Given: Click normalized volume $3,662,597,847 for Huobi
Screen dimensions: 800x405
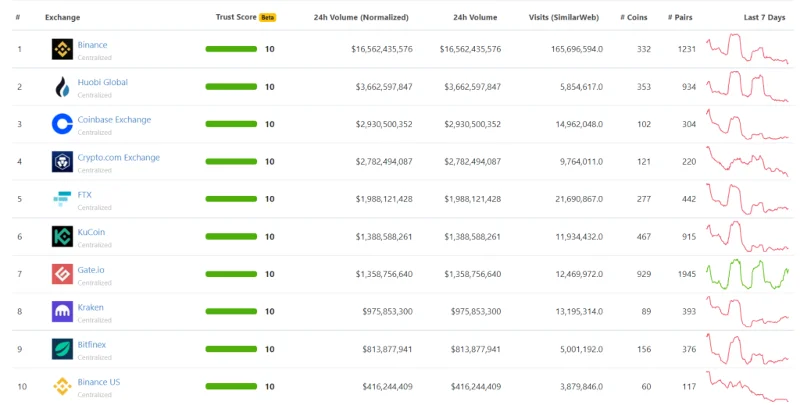Looking at the screenshot, I should click(384, 87).
